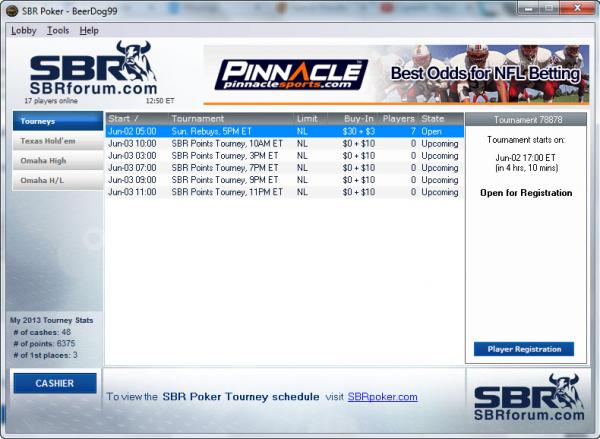600x439 pixels.
Task: Switch to the Omaha High tab
Action: (57, 161)
